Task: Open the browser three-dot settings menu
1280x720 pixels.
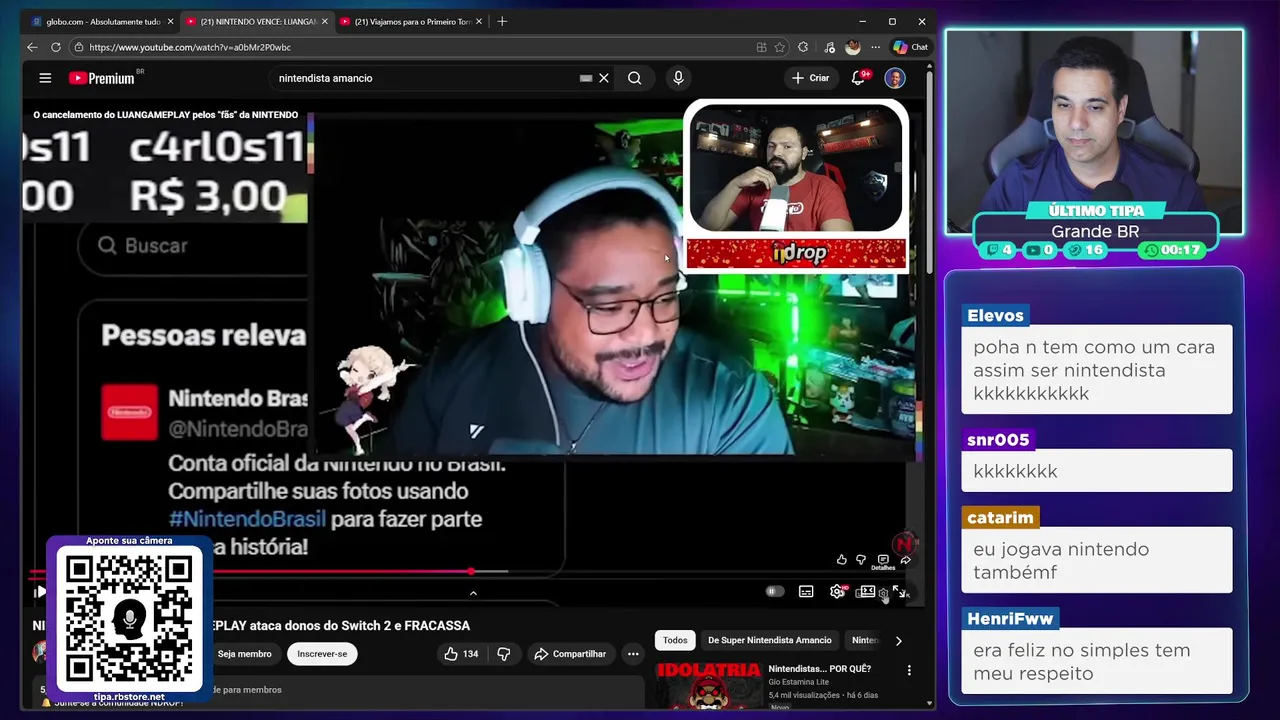Action: [875, 47]
